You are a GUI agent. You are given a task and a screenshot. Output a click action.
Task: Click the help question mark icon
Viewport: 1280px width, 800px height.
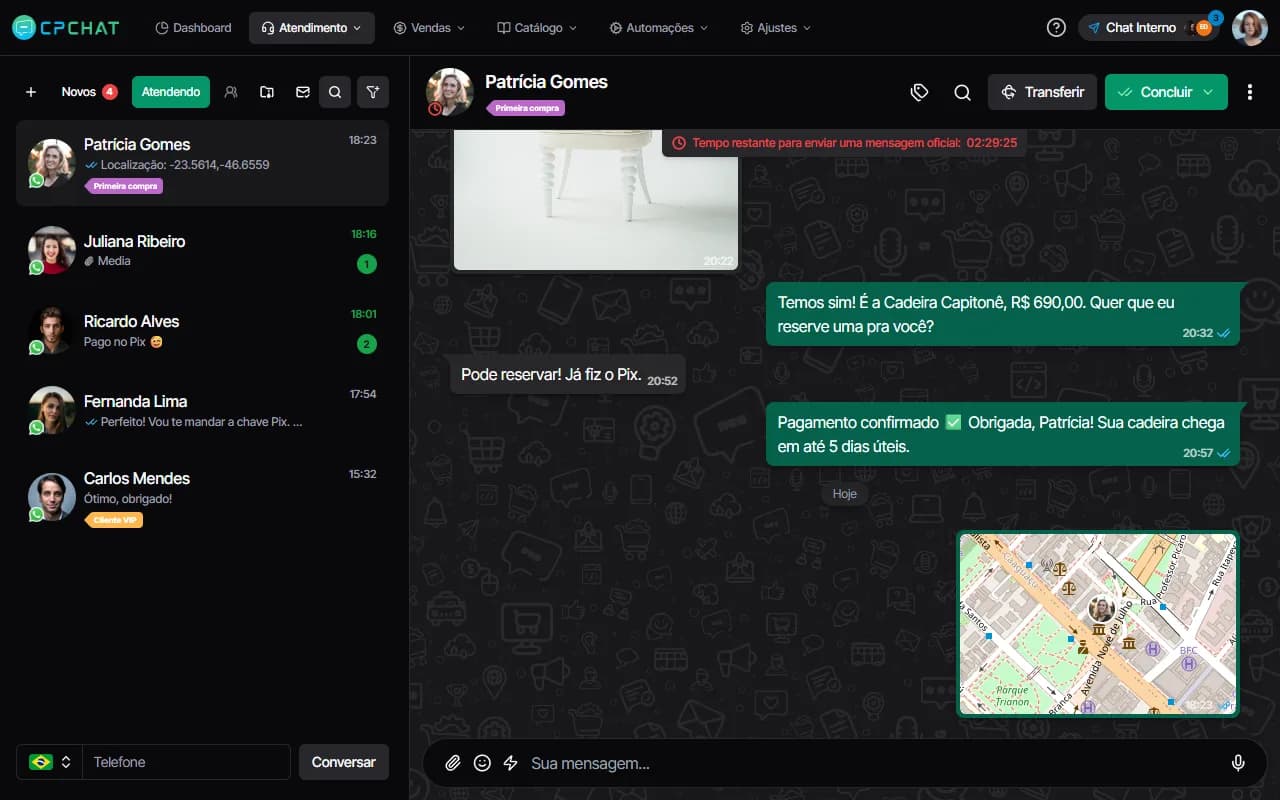coord(1056,28)
